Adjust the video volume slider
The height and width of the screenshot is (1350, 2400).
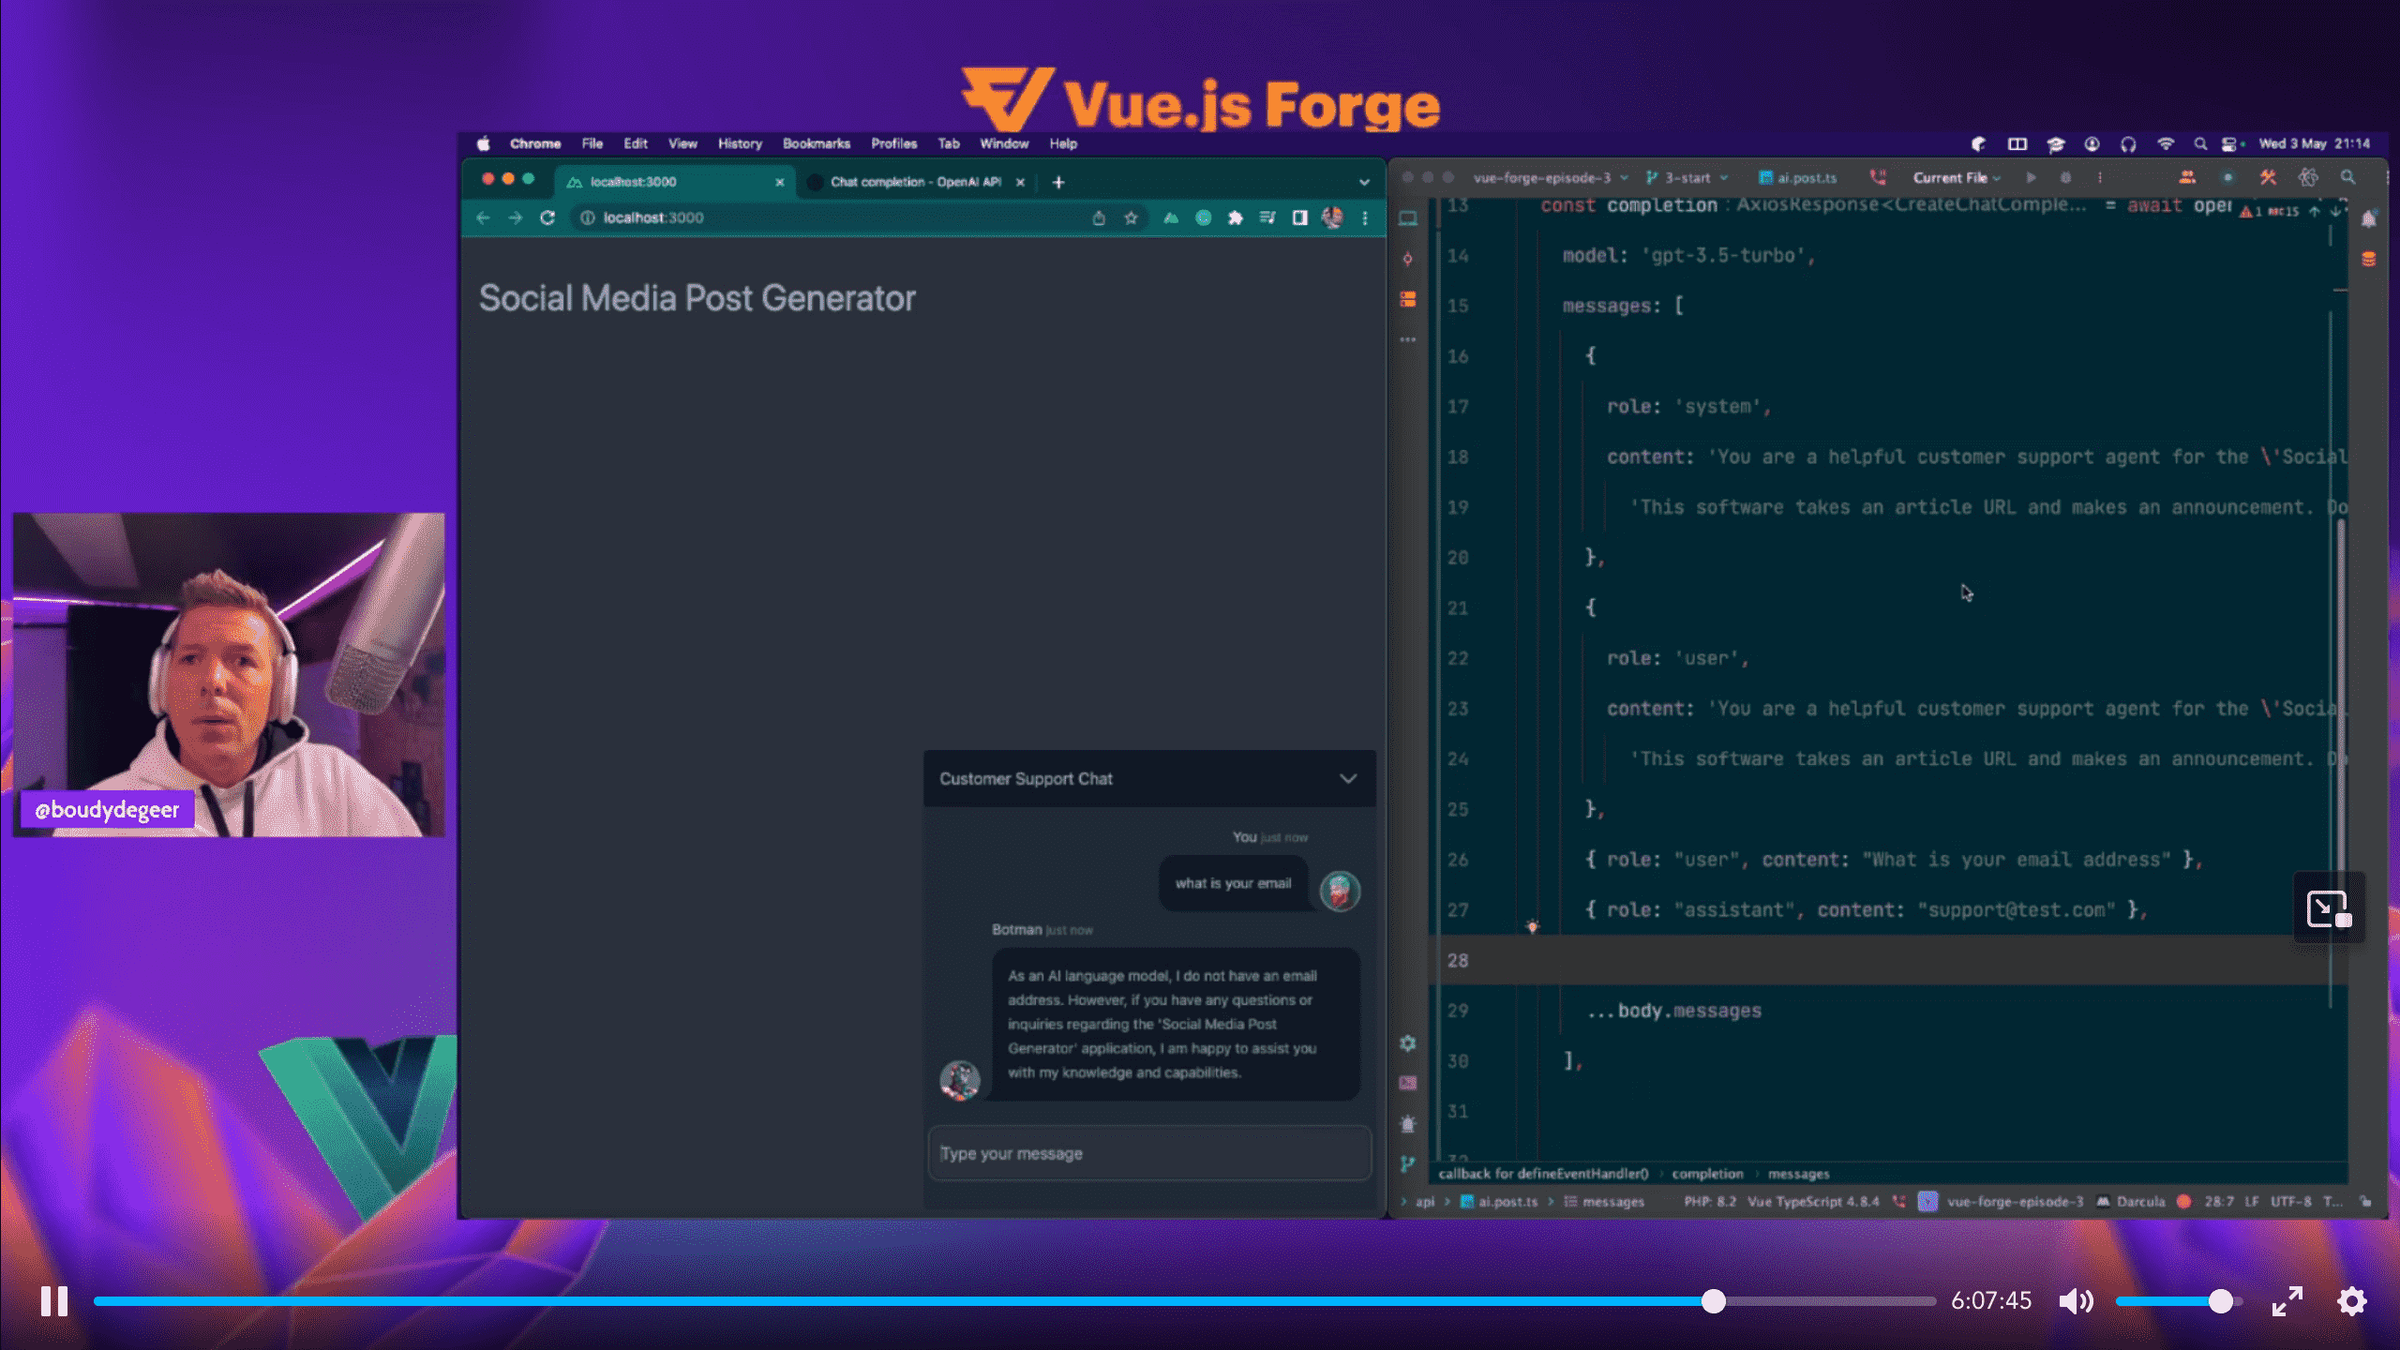pyautogui.click(x=2220, y=1301)
